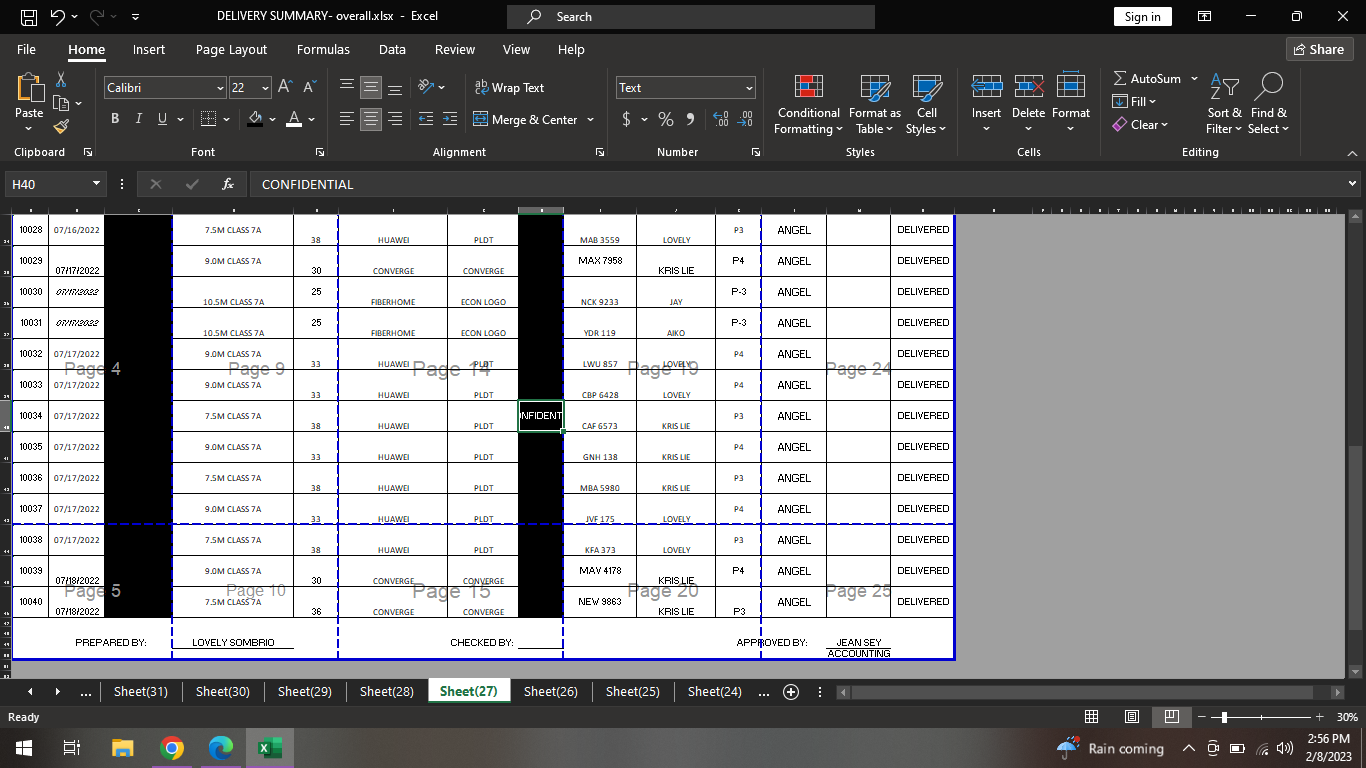This screenshot has width=1366, height=768.
Task: Open the number format Text dropdown
Action: coord(749,88)
